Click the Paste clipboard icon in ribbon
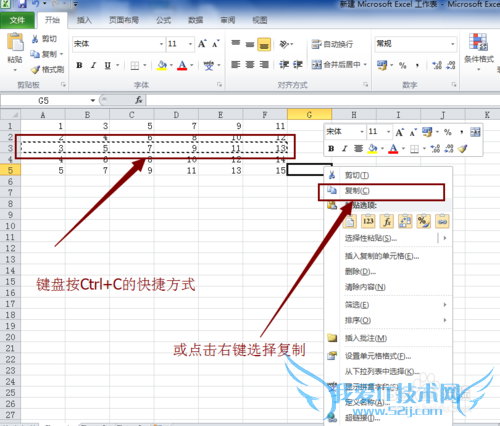 (15, 42)
